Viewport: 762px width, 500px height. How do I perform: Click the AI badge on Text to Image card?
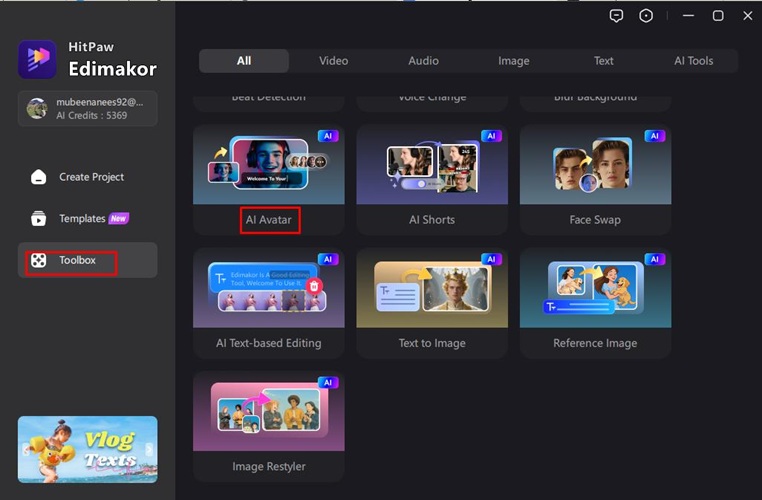[x=491, y=259]
